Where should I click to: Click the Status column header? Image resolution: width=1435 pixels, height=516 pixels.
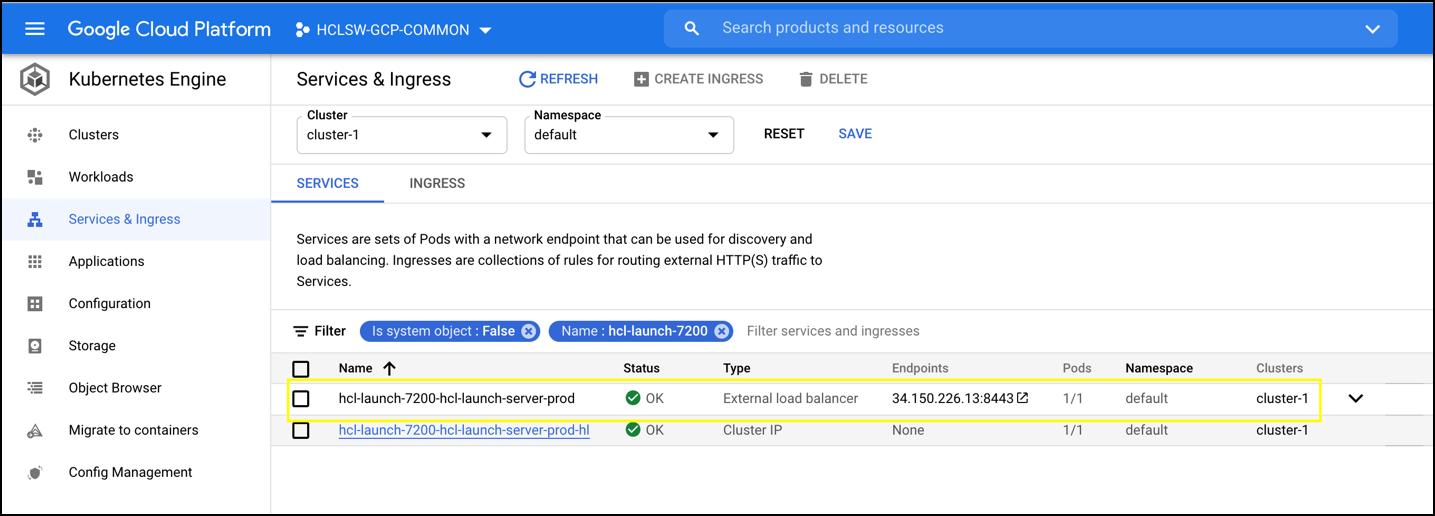click(x=642, y=368)
